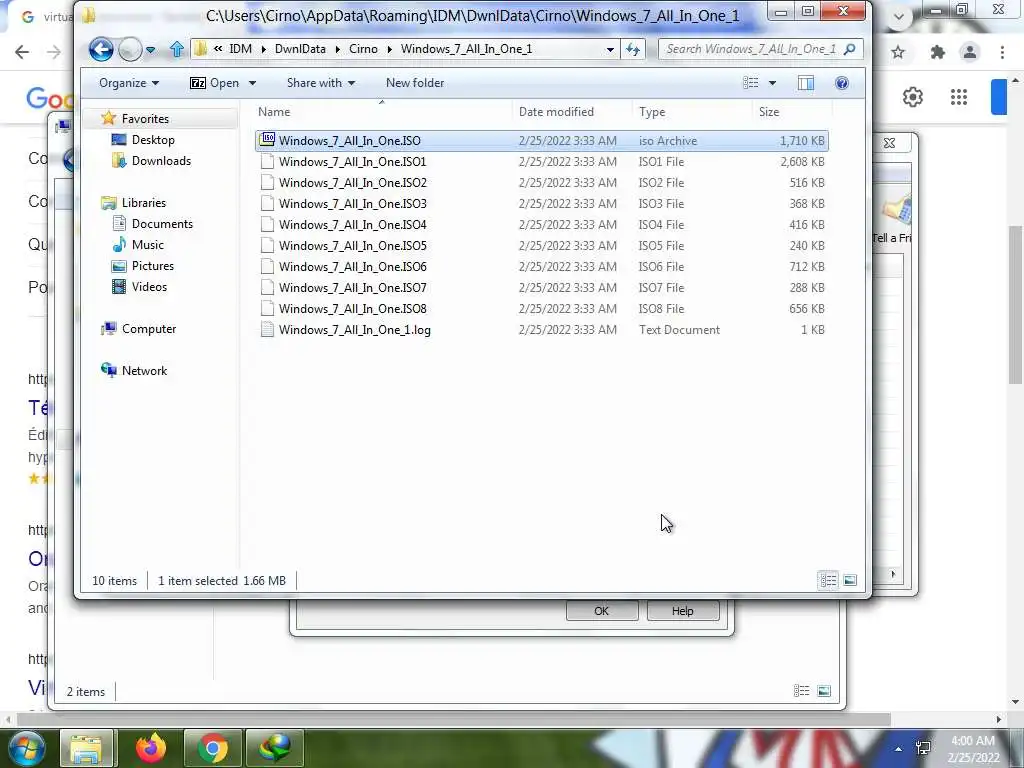Click the ISO archive file icon
Image resolution: width=1024 pixels, height=768 pixels.
coord(267,139)
